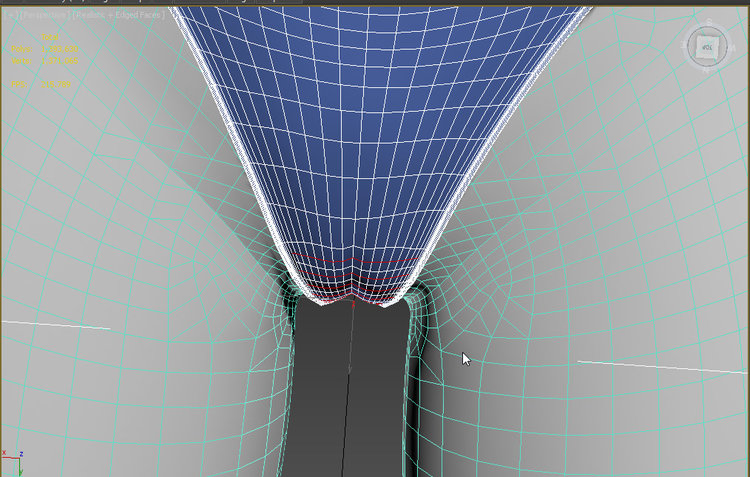Open the Perspective point-of-view viewport menu

(43, 15)
